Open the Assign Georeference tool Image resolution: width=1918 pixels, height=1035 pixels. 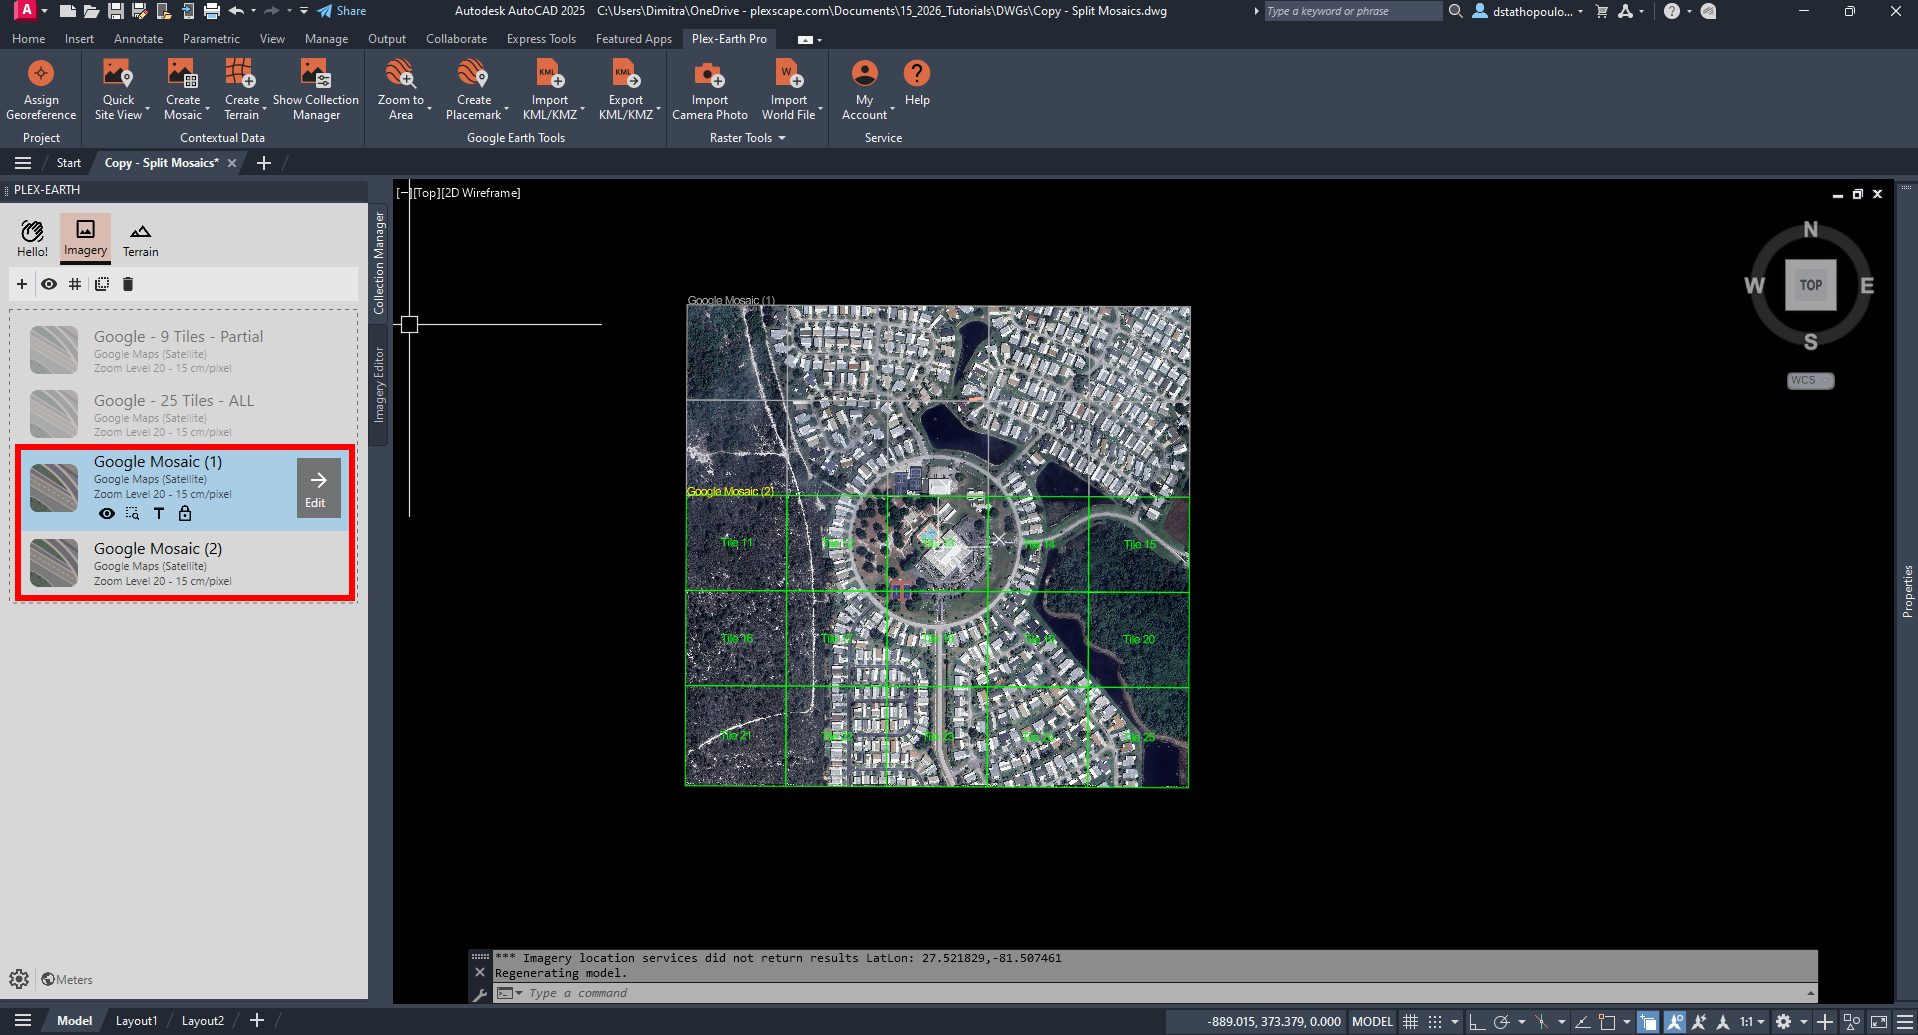pyautogui.click(x=41, y=88)
